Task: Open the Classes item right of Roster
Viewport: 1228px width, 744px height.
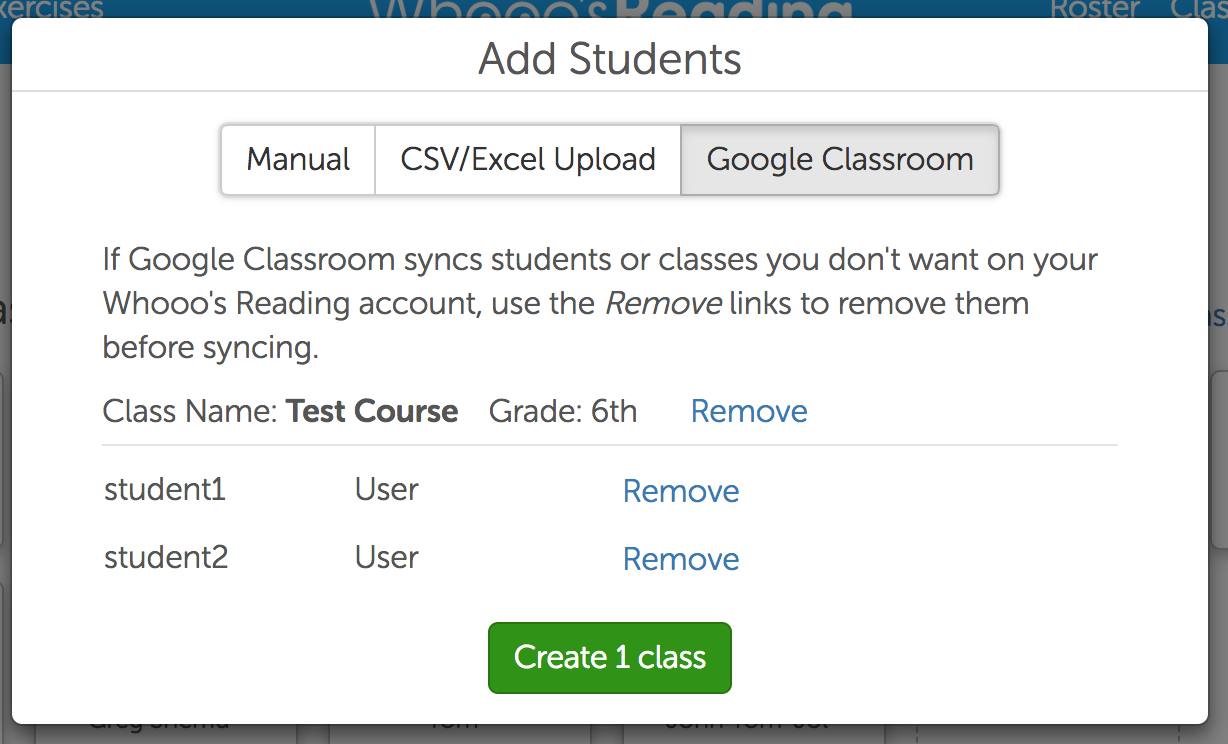Action: click(1198, 9)
